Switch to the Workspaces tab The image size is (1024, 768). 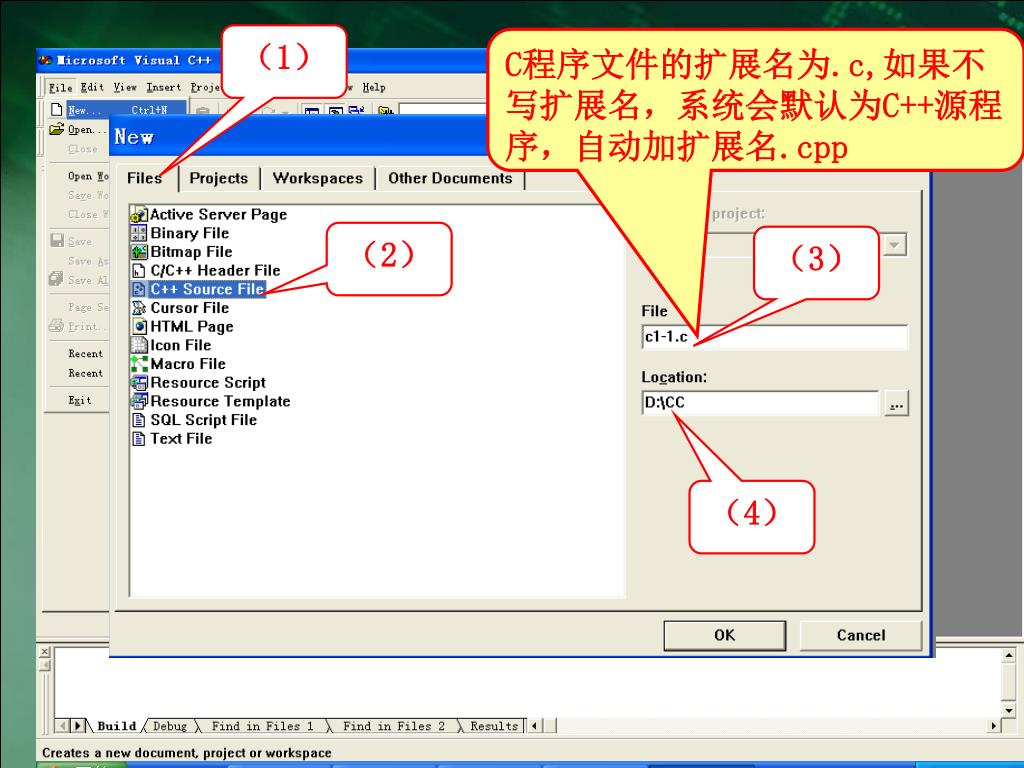[x=317, y=178]
